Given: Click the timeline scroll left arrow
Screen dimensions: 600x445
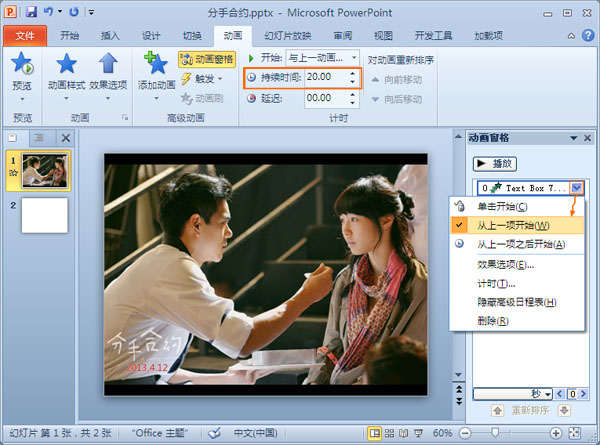Looking at the screenshot, I should tap(559, 394).
